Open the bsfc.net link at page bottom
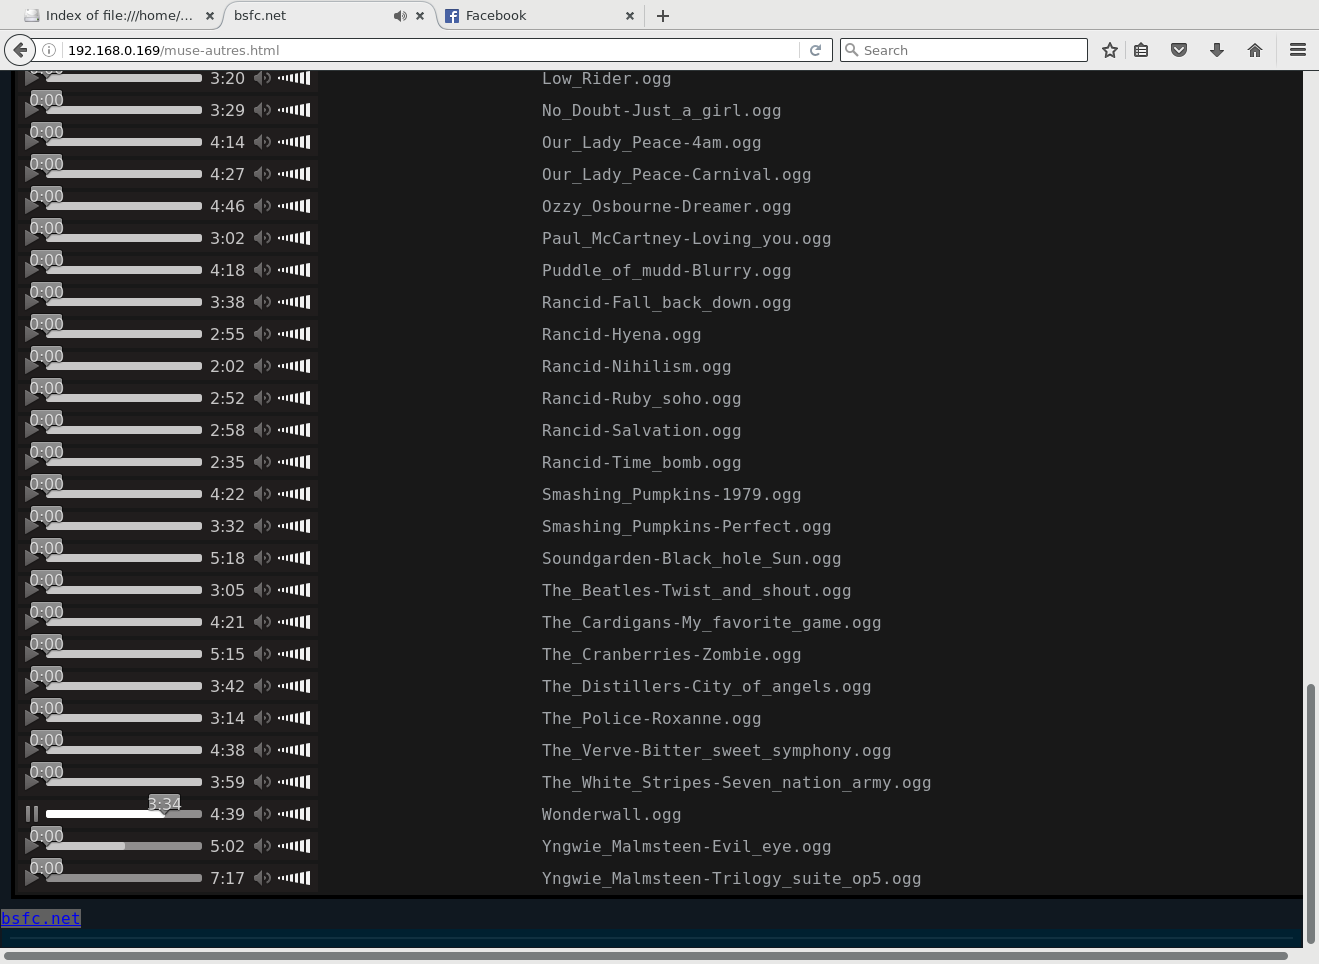 [x=40, y=918]
